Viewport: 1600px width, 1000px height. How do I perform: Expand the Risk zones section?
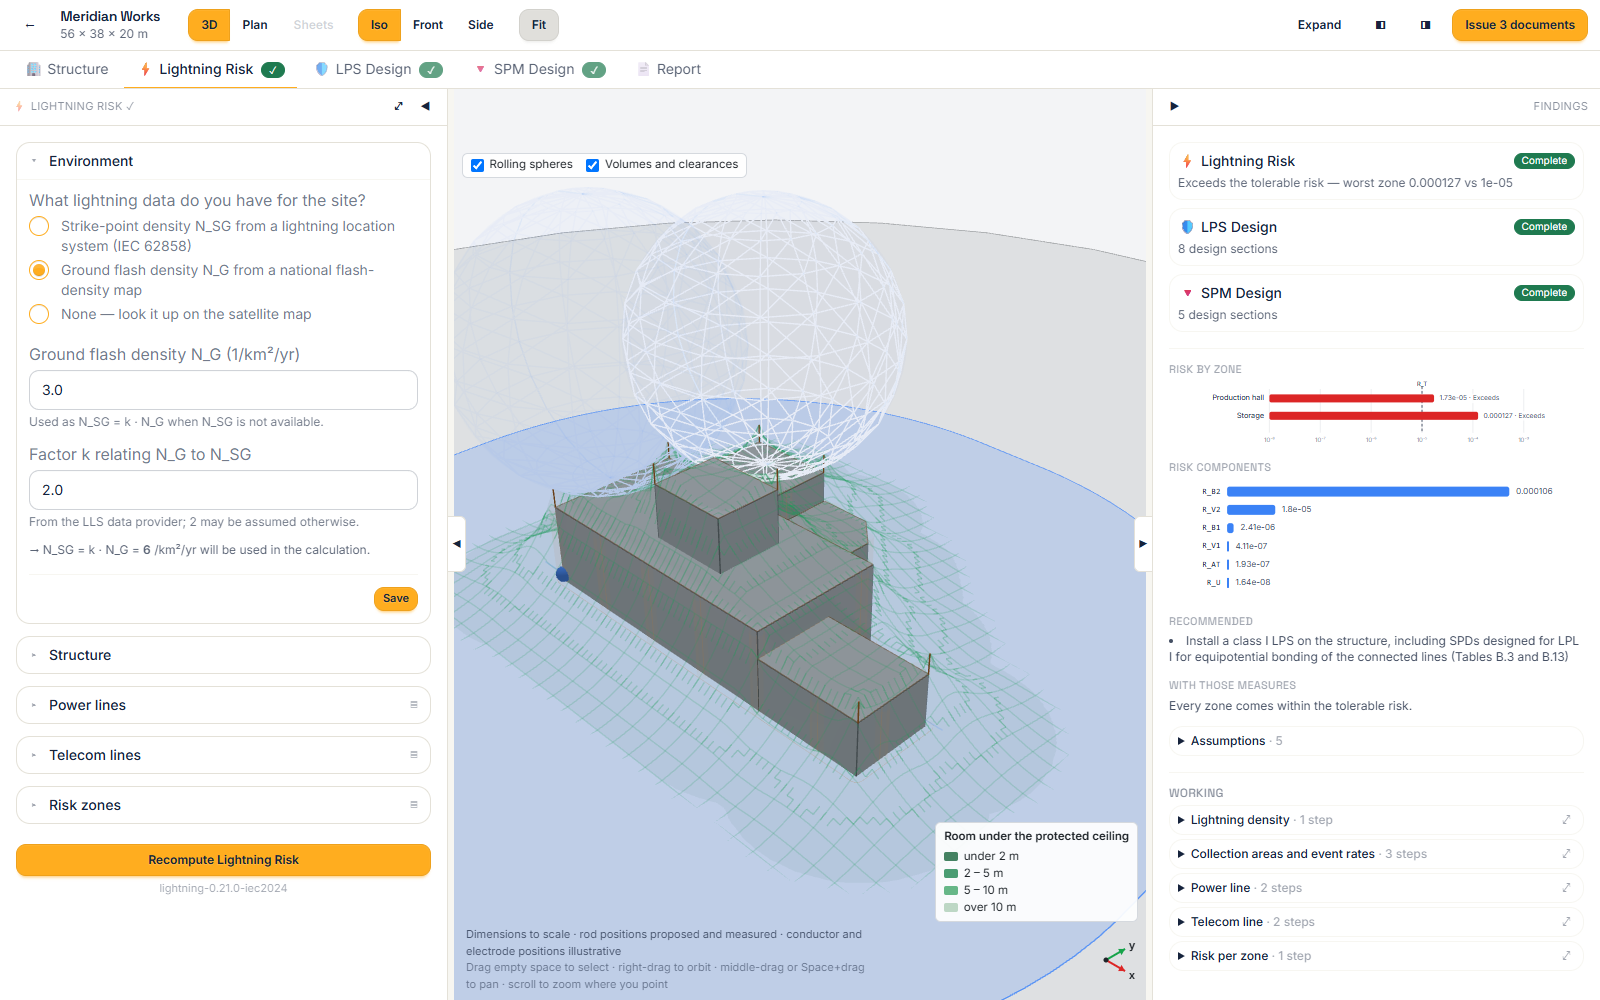(223, 805)
